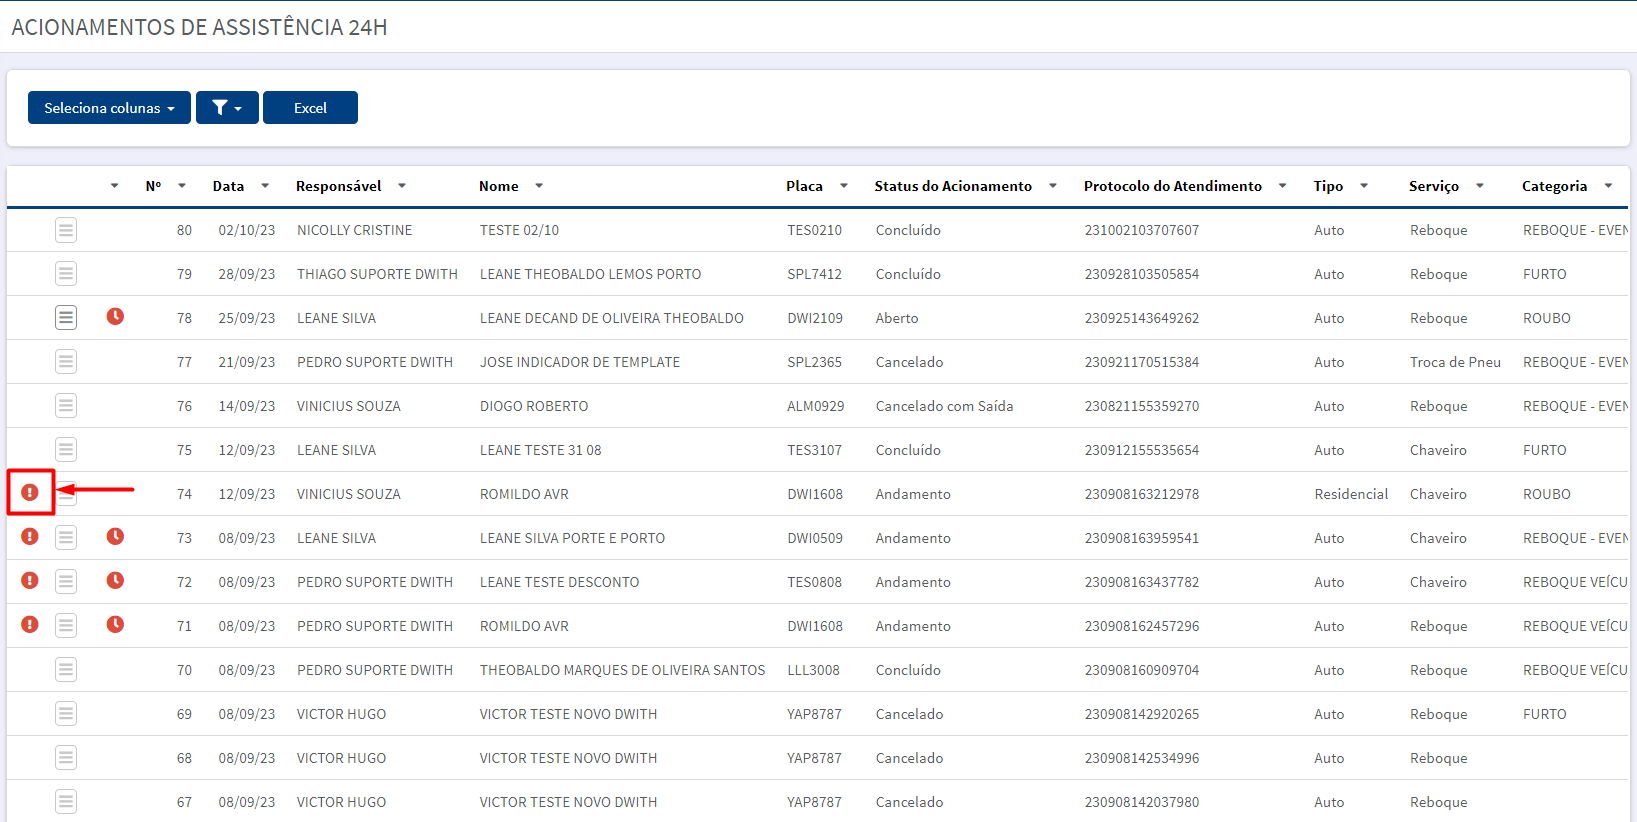This screenshot has height=822, width=1637.
Task: Open the funnel filter dropdown
Action: (227, 108)
